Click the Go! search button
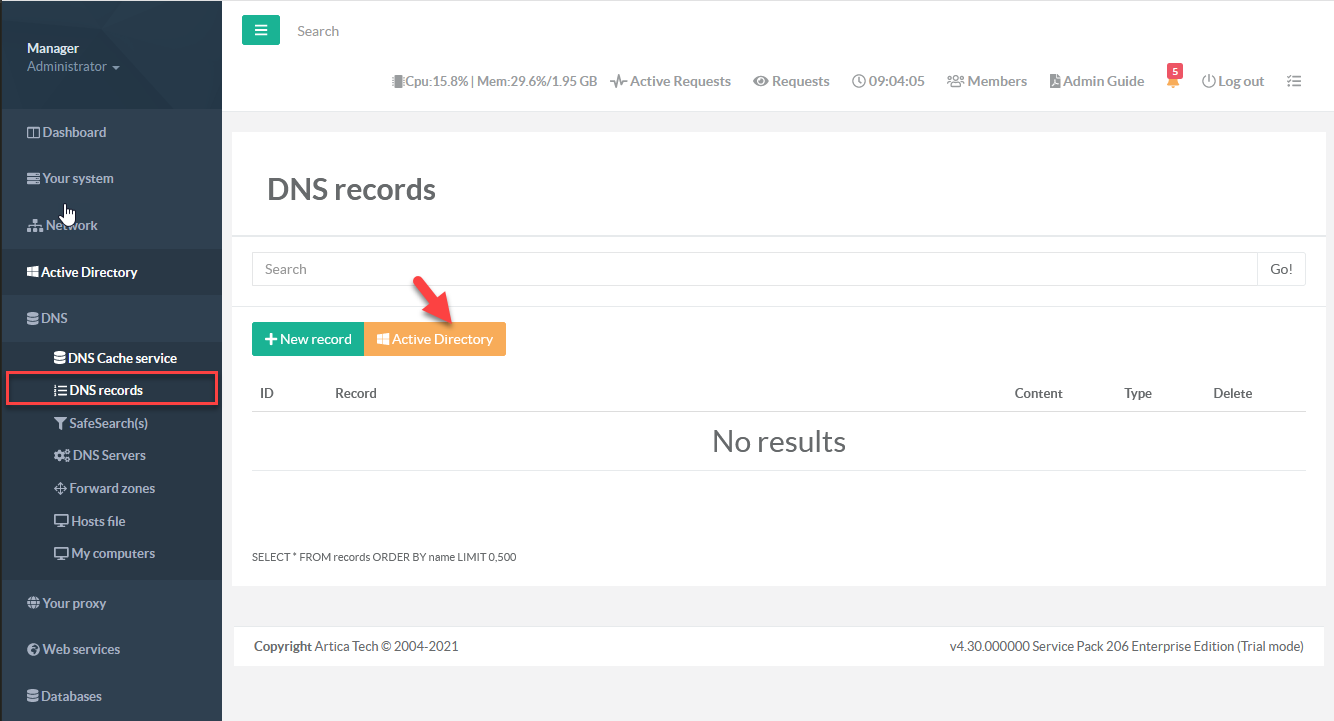Screen dimensions: 1334x721 point(1281,269)
